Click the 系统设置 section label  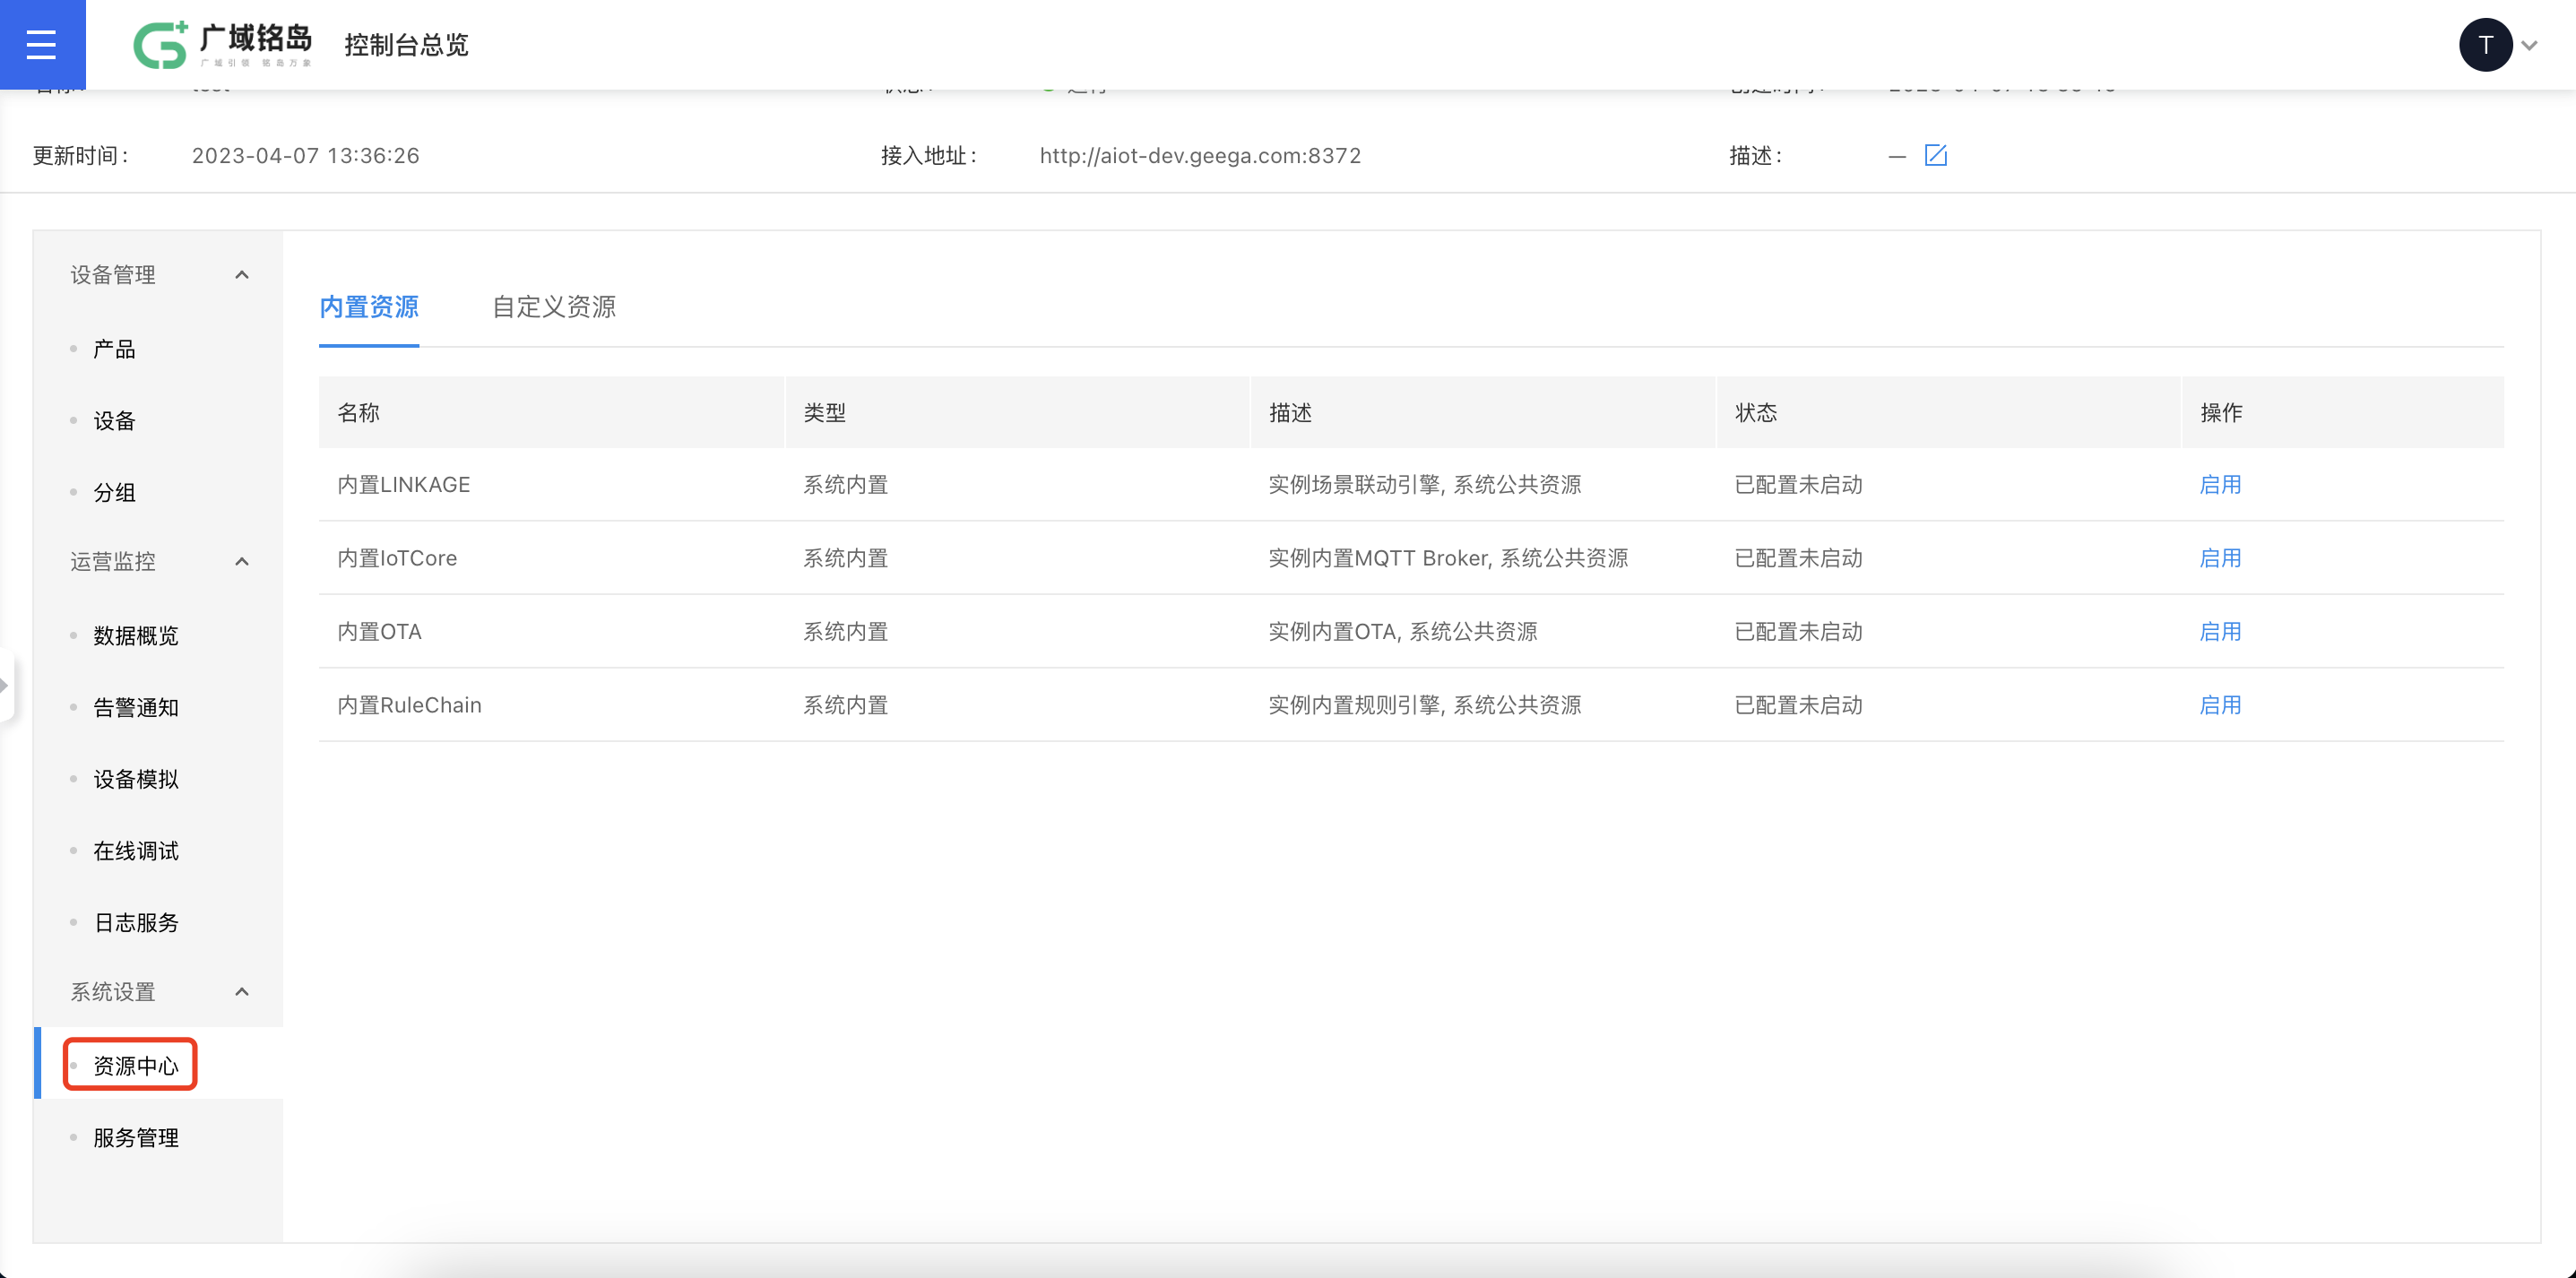point(113,992)
